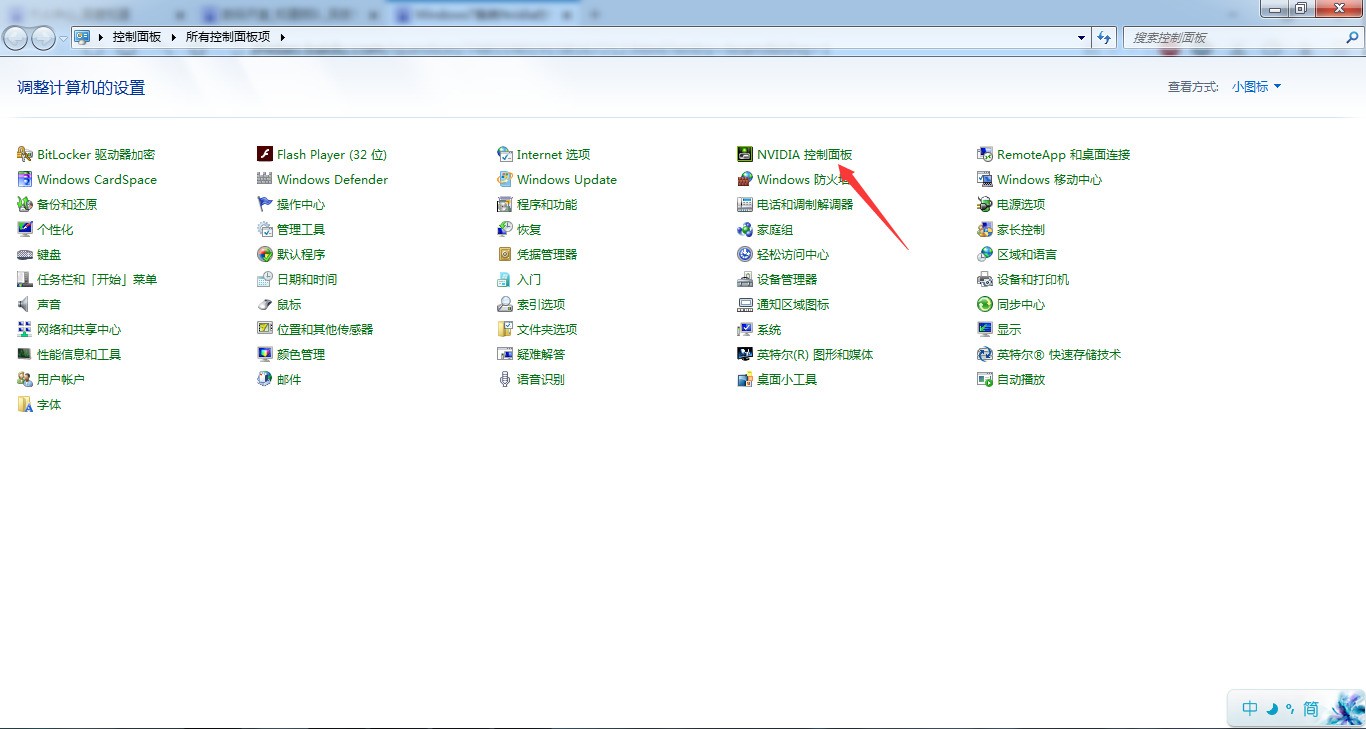The image size is (1366, 729).
Task: Click the 疑难解答 link
Action: point(541,354)
